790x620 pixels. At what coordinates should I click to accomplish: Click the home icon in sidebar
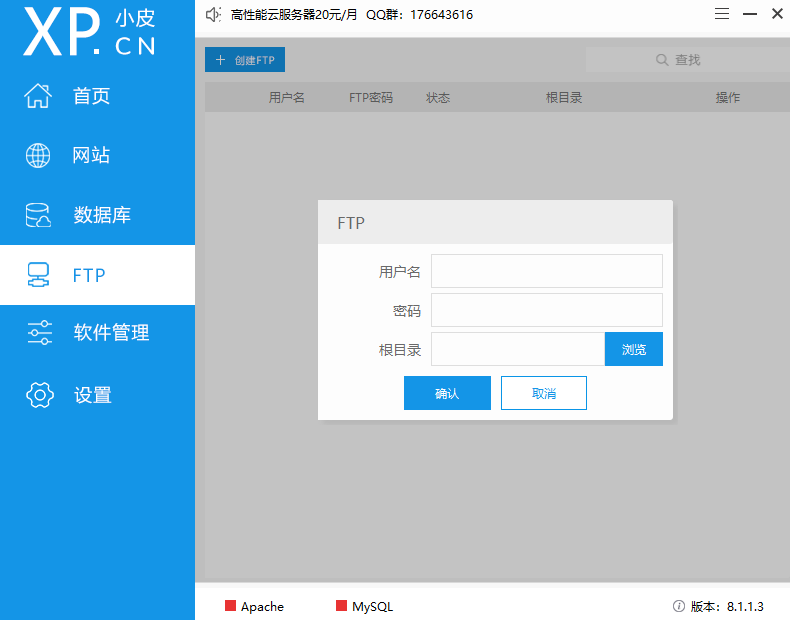coord(38,96)
